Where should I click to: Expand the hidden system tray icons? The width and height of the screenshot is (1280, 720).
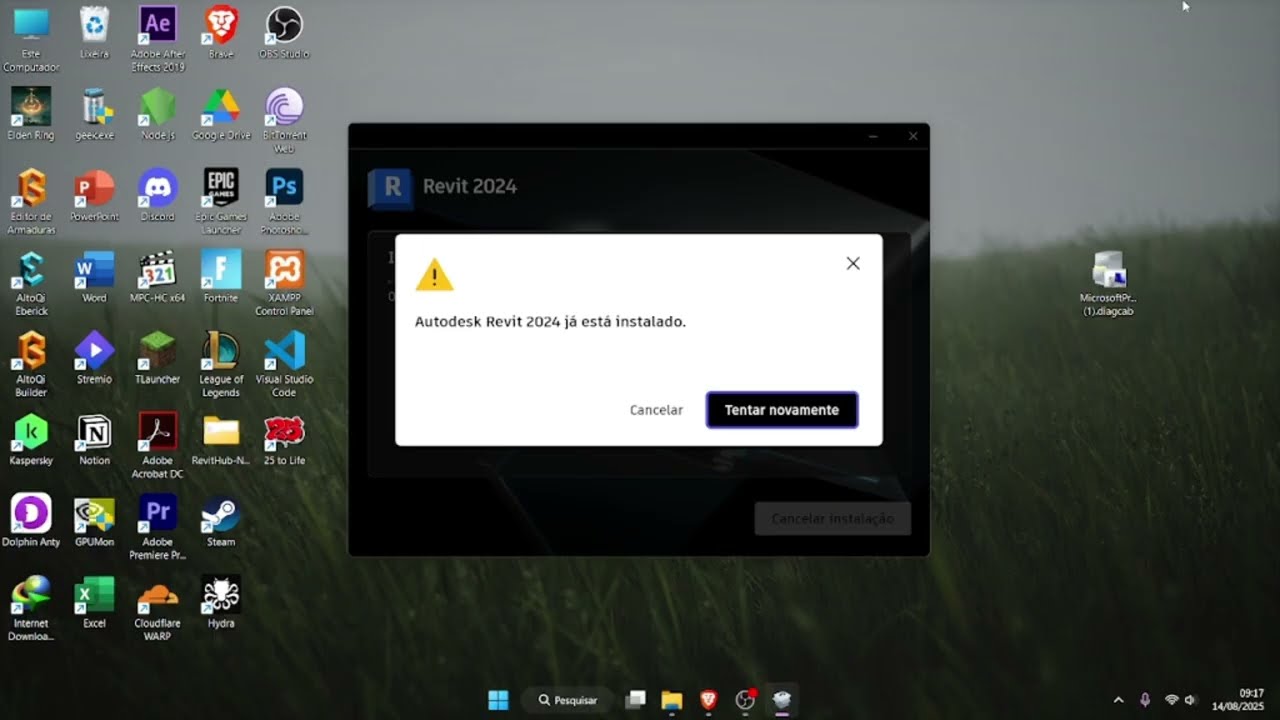1118,700
